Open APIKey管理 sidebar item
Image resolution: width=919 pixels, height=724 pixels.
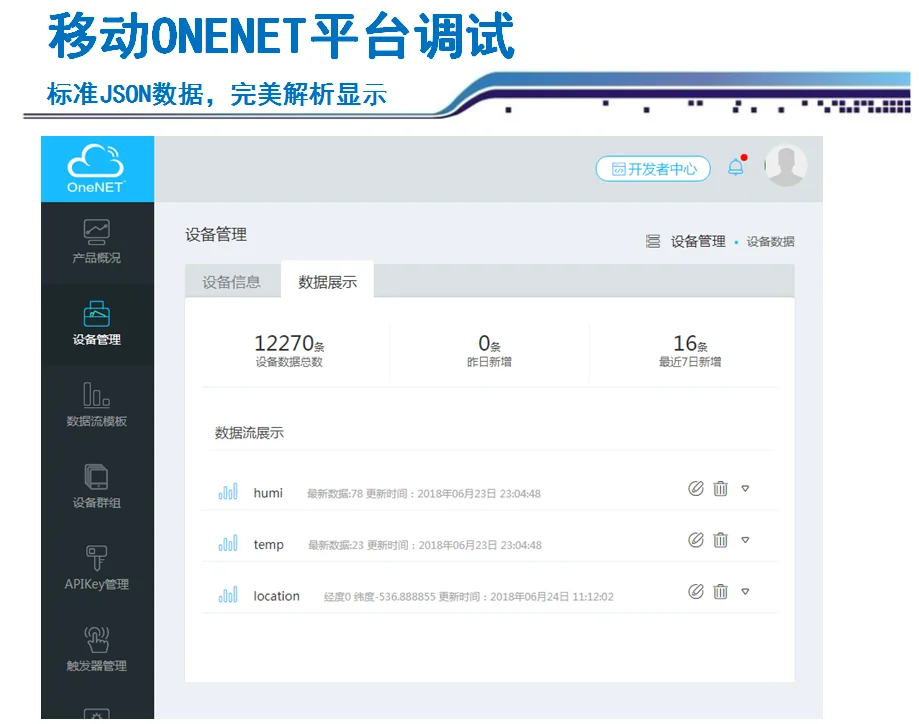tap(97, 567)
